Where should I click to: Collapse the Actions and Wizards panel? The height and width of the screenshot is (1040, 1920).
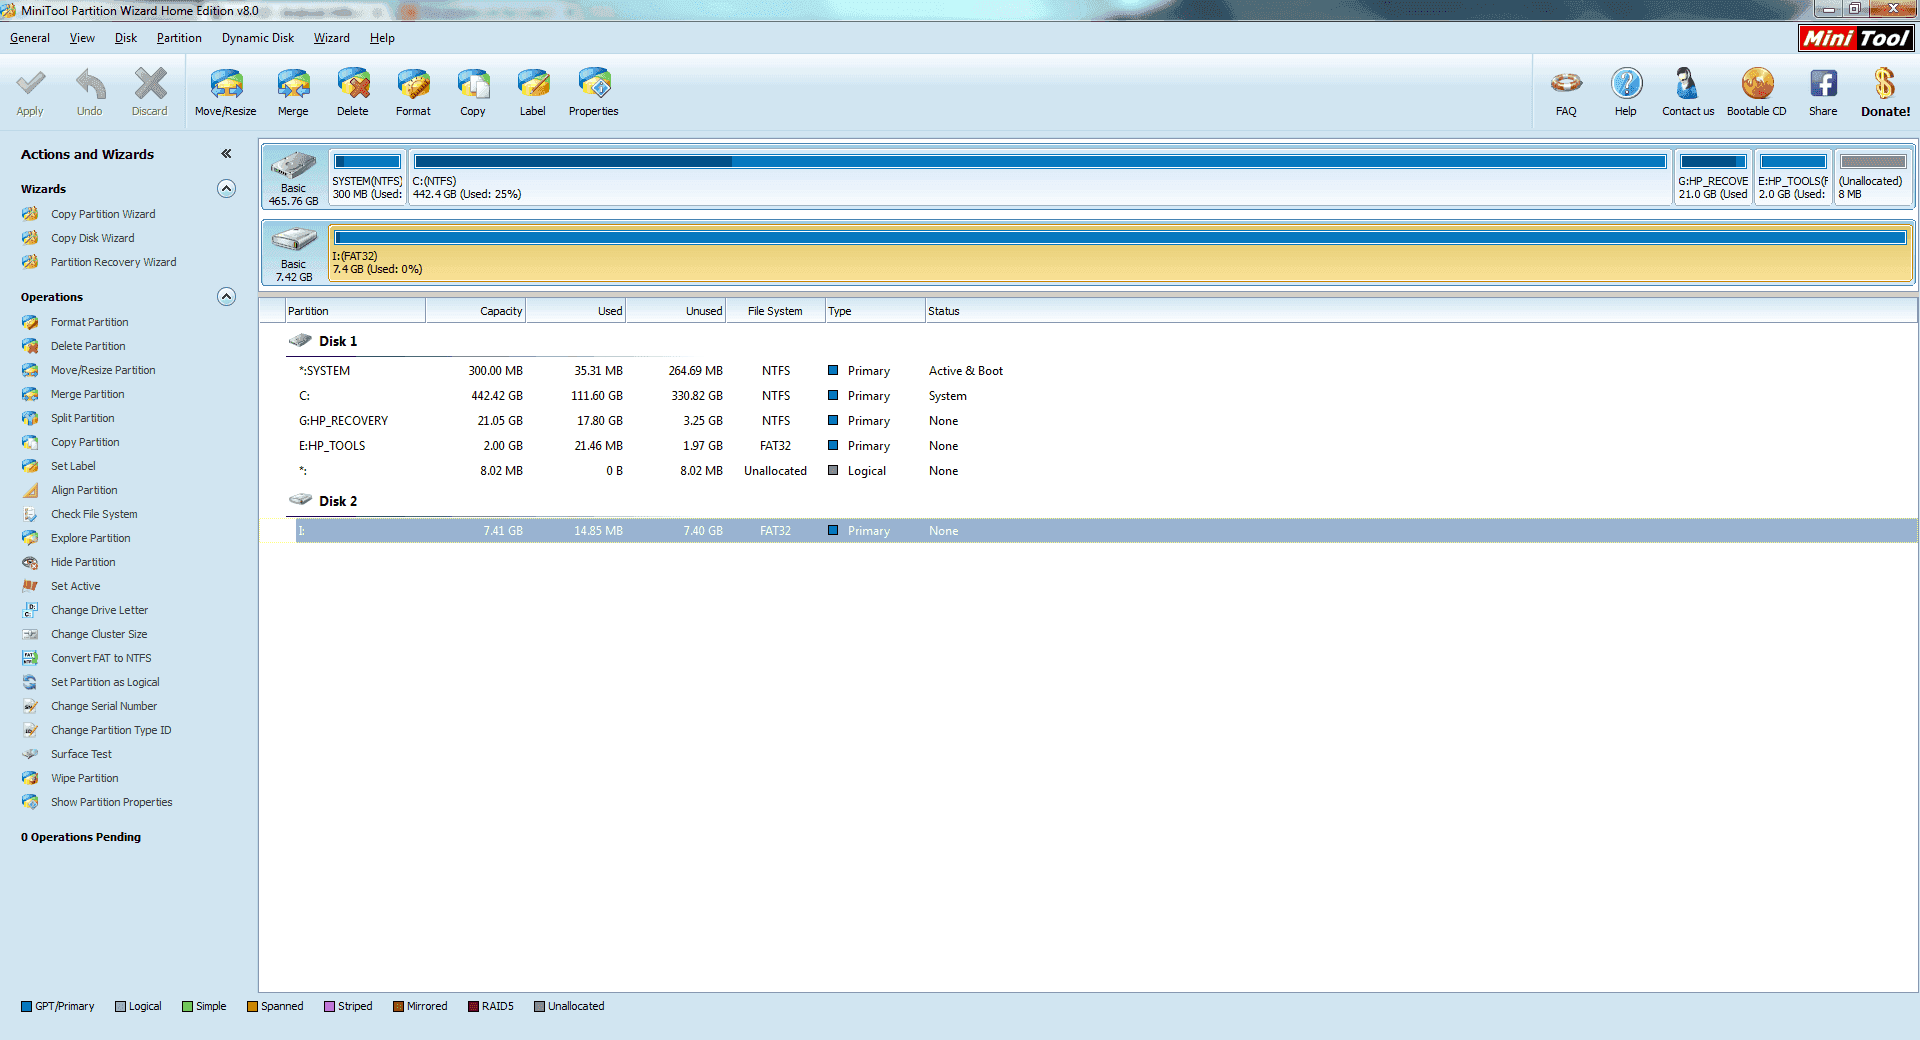(227, 154)
